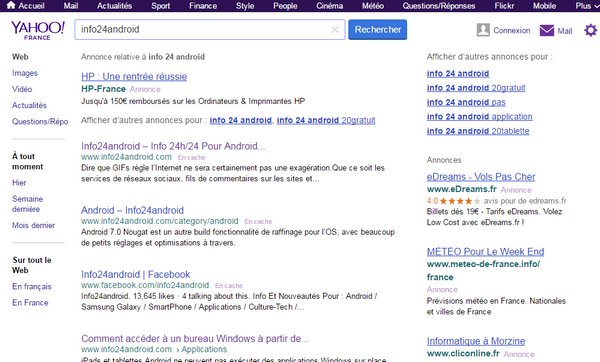Open Cinéma in the top bar
This screenshot has height=362, width=600.
point(329,6)
